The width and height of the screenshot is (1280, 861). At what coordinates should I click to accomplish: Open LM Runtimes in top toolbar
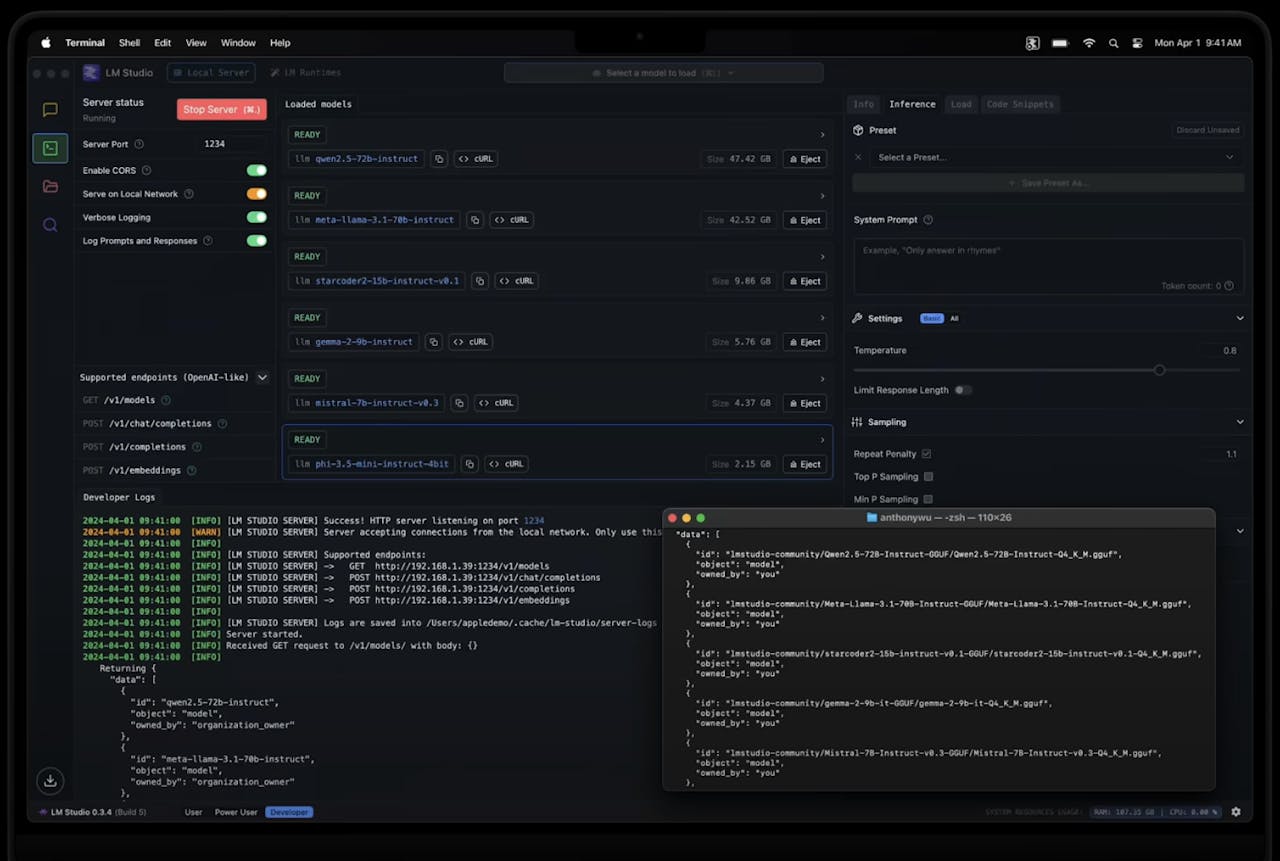point(305,73)
